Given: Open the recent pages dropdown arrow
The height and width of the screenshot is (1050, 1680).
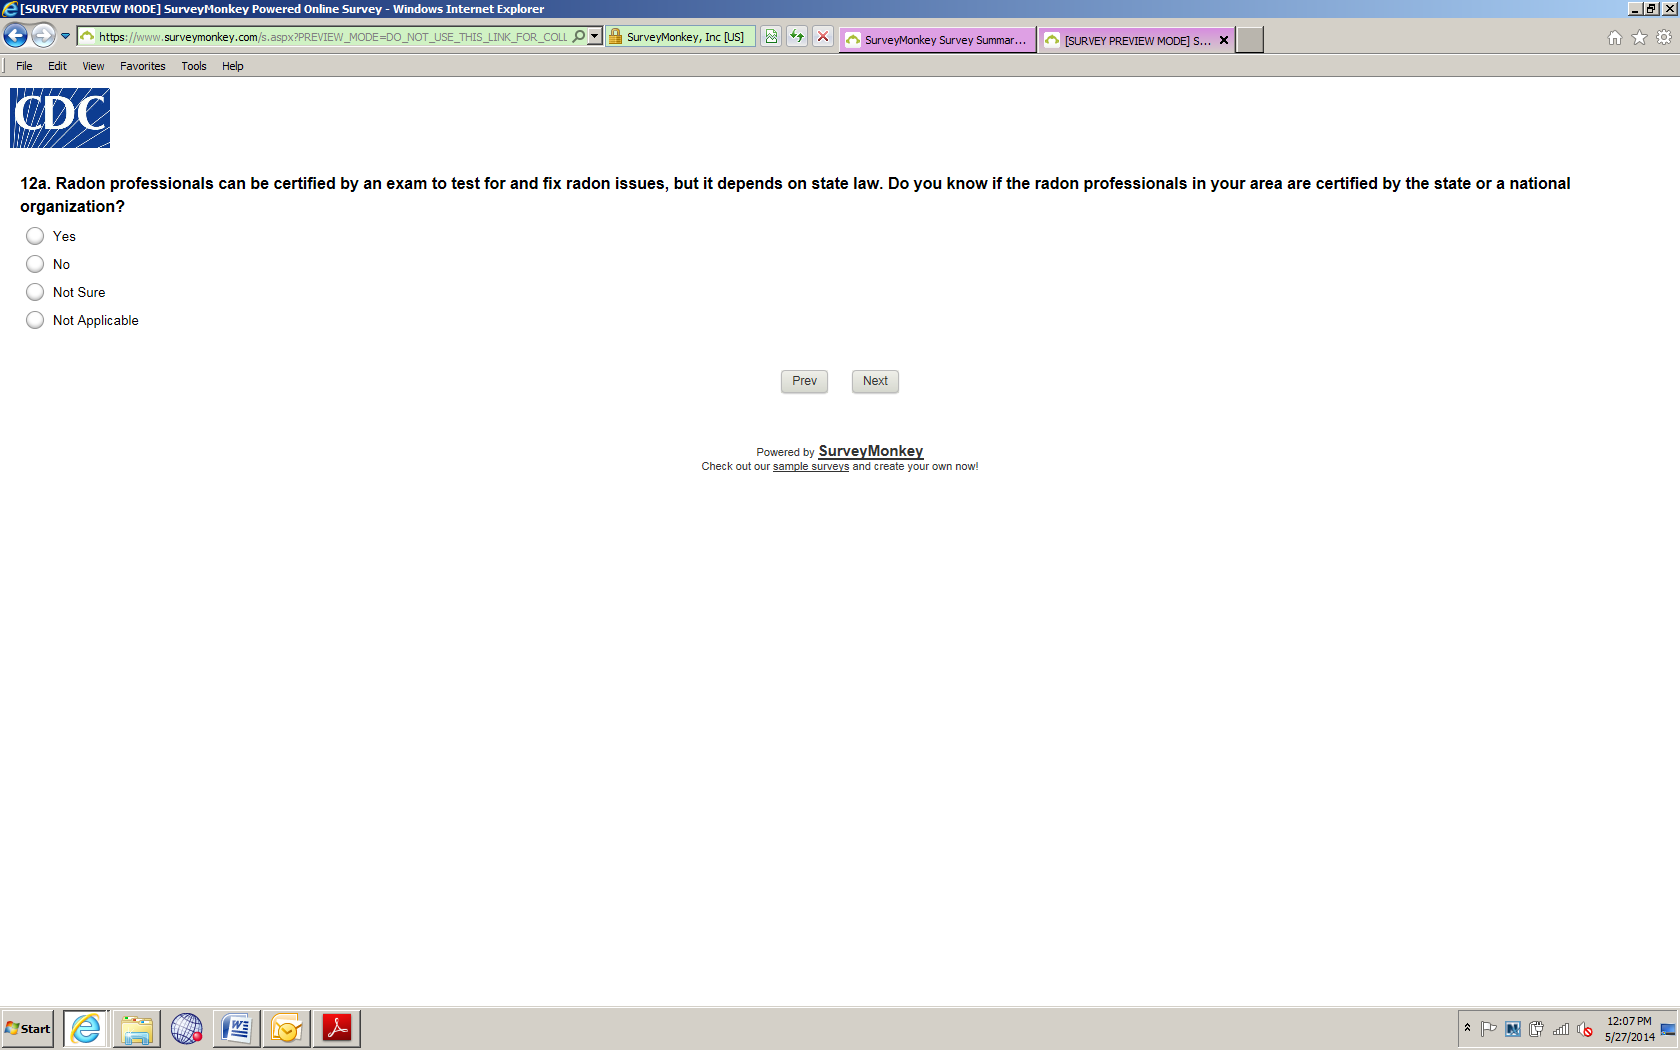Looking at the screenshot, I should (x=66, y=36).
